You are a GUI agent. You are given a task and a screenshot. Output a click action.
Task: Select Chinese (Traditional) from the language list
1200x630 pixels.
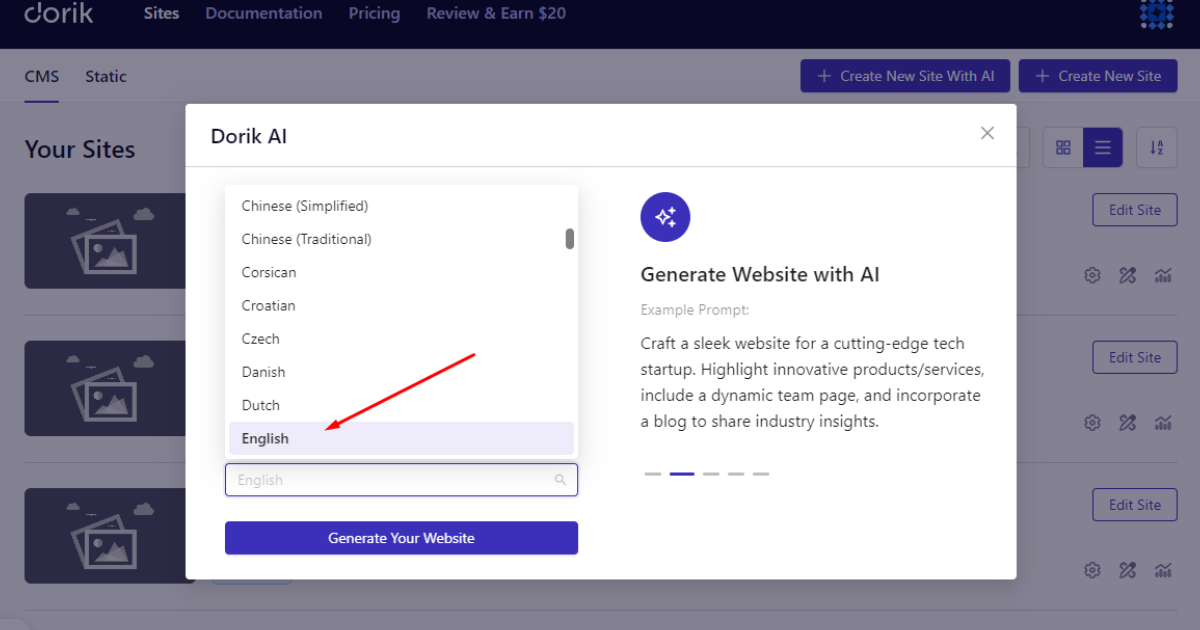(401, 239)
